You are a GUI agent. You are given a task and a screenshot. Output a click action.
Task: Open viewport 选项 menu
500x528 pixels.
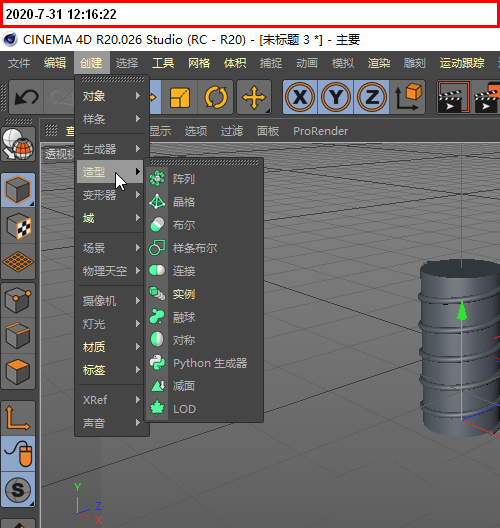196,131
